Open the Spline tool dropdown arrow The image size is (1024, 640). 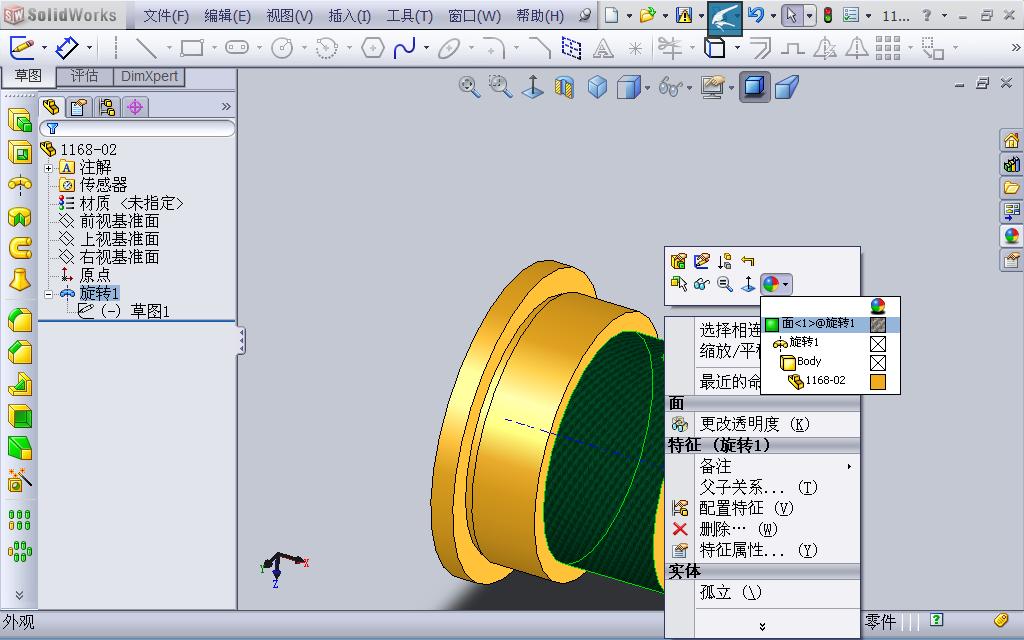pyautogui.click(x=426, y=48)
